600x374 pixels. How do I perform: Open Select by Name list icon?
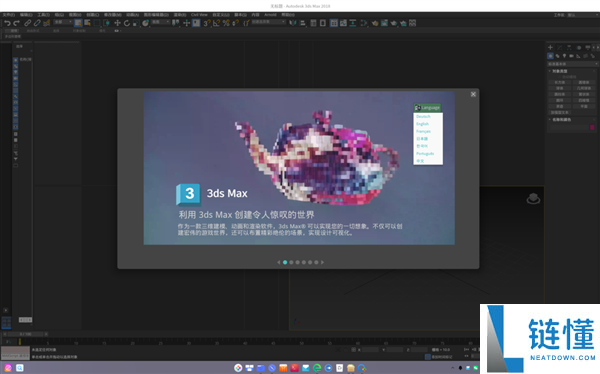point(88,23)
